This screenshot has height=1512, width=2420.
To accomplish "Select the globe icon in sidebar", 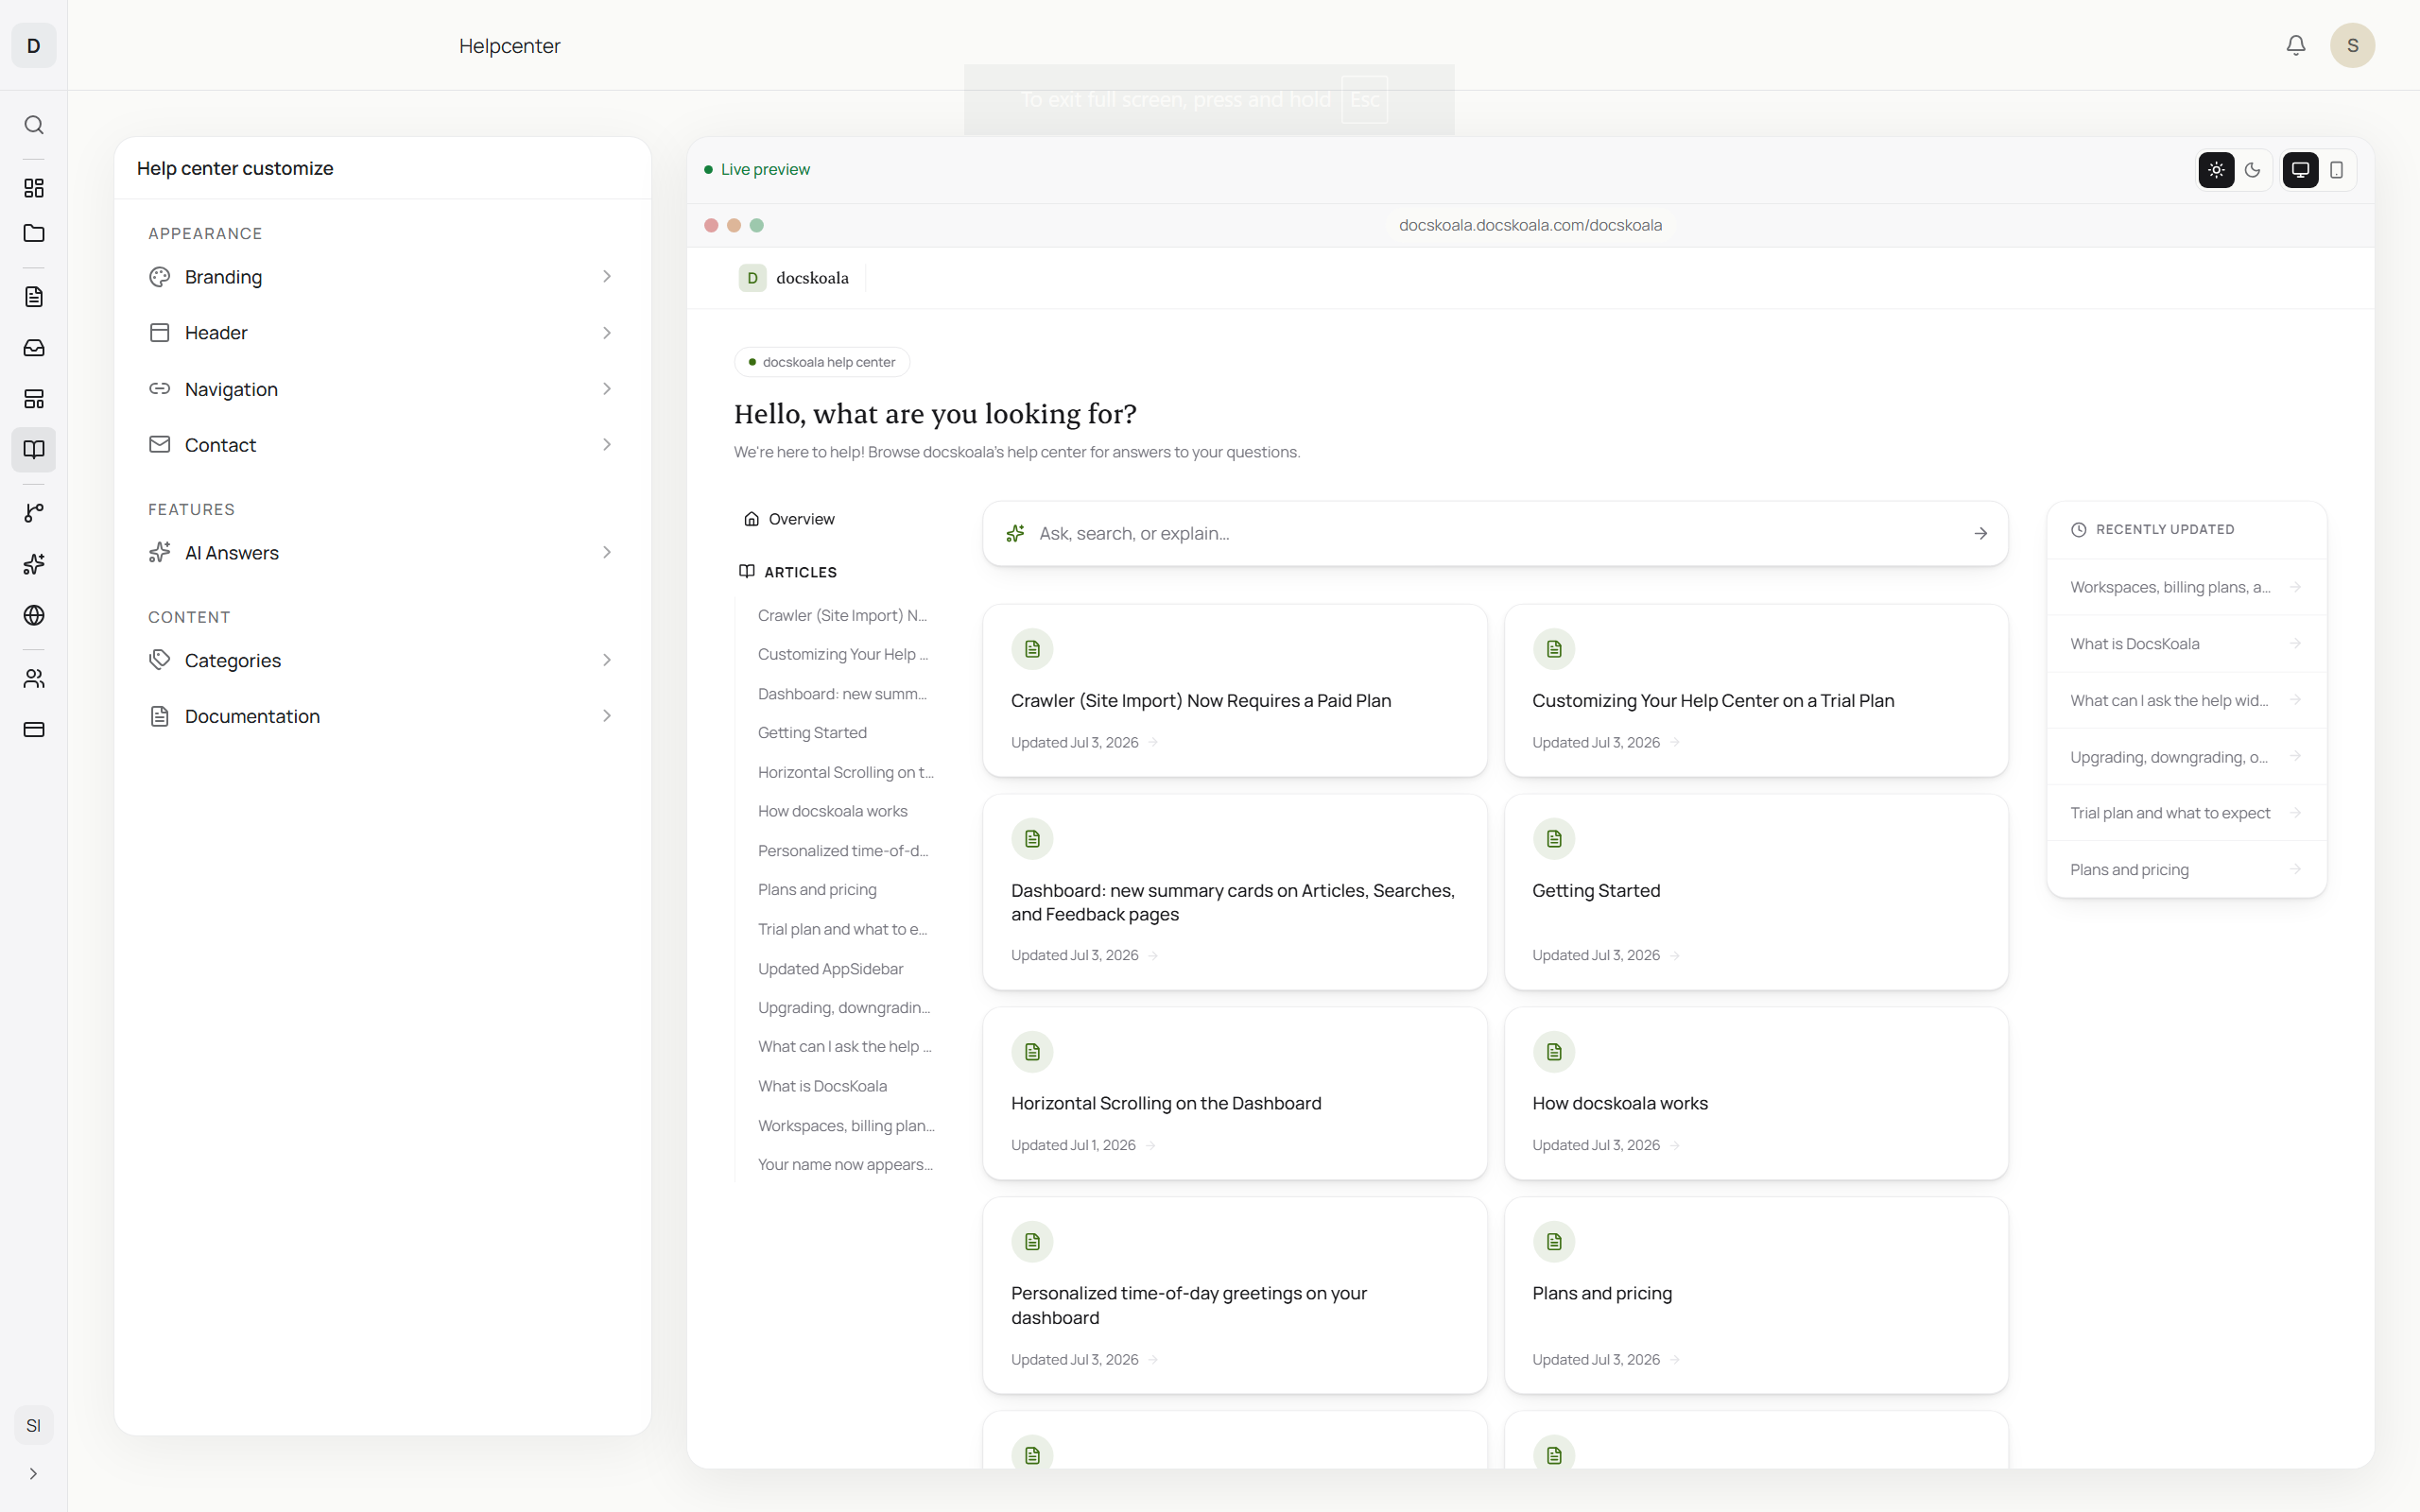I will click(34, 615).
